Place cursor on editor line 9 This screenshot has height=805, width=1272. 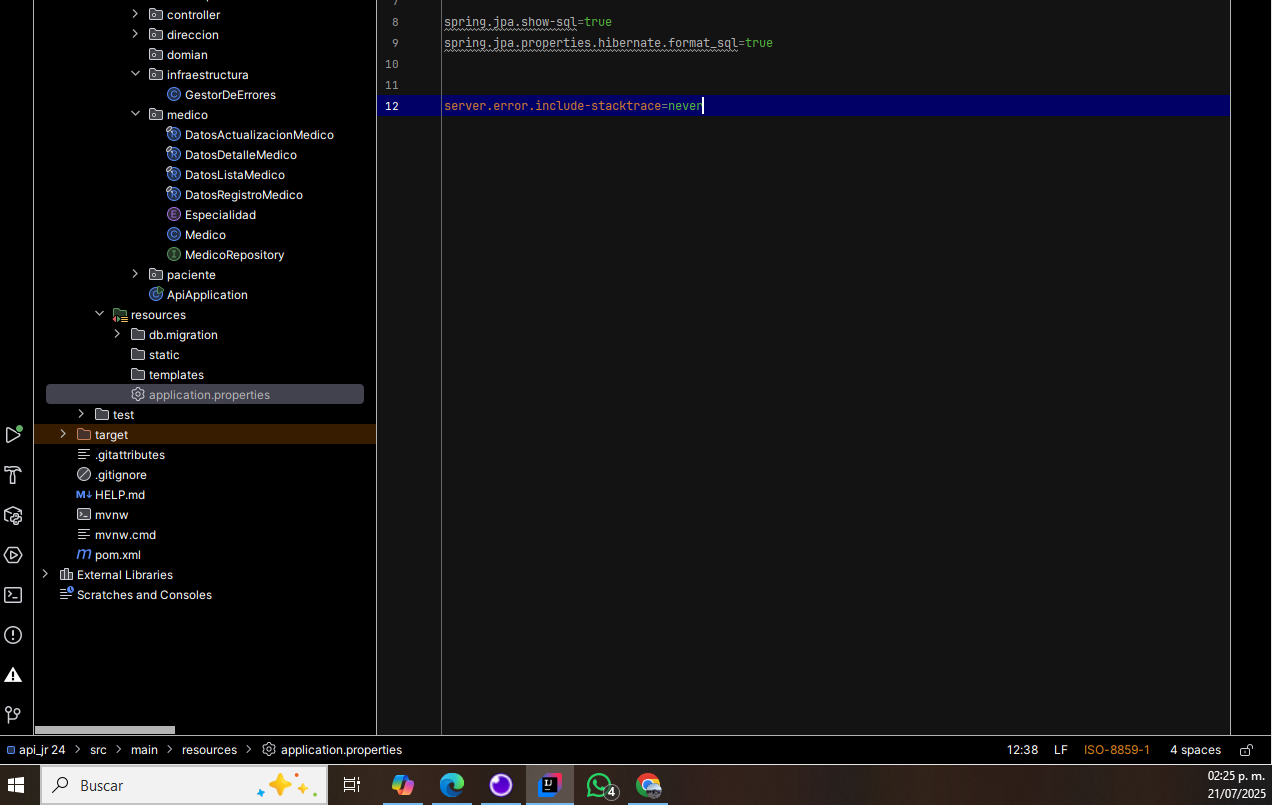pos(608,43)
